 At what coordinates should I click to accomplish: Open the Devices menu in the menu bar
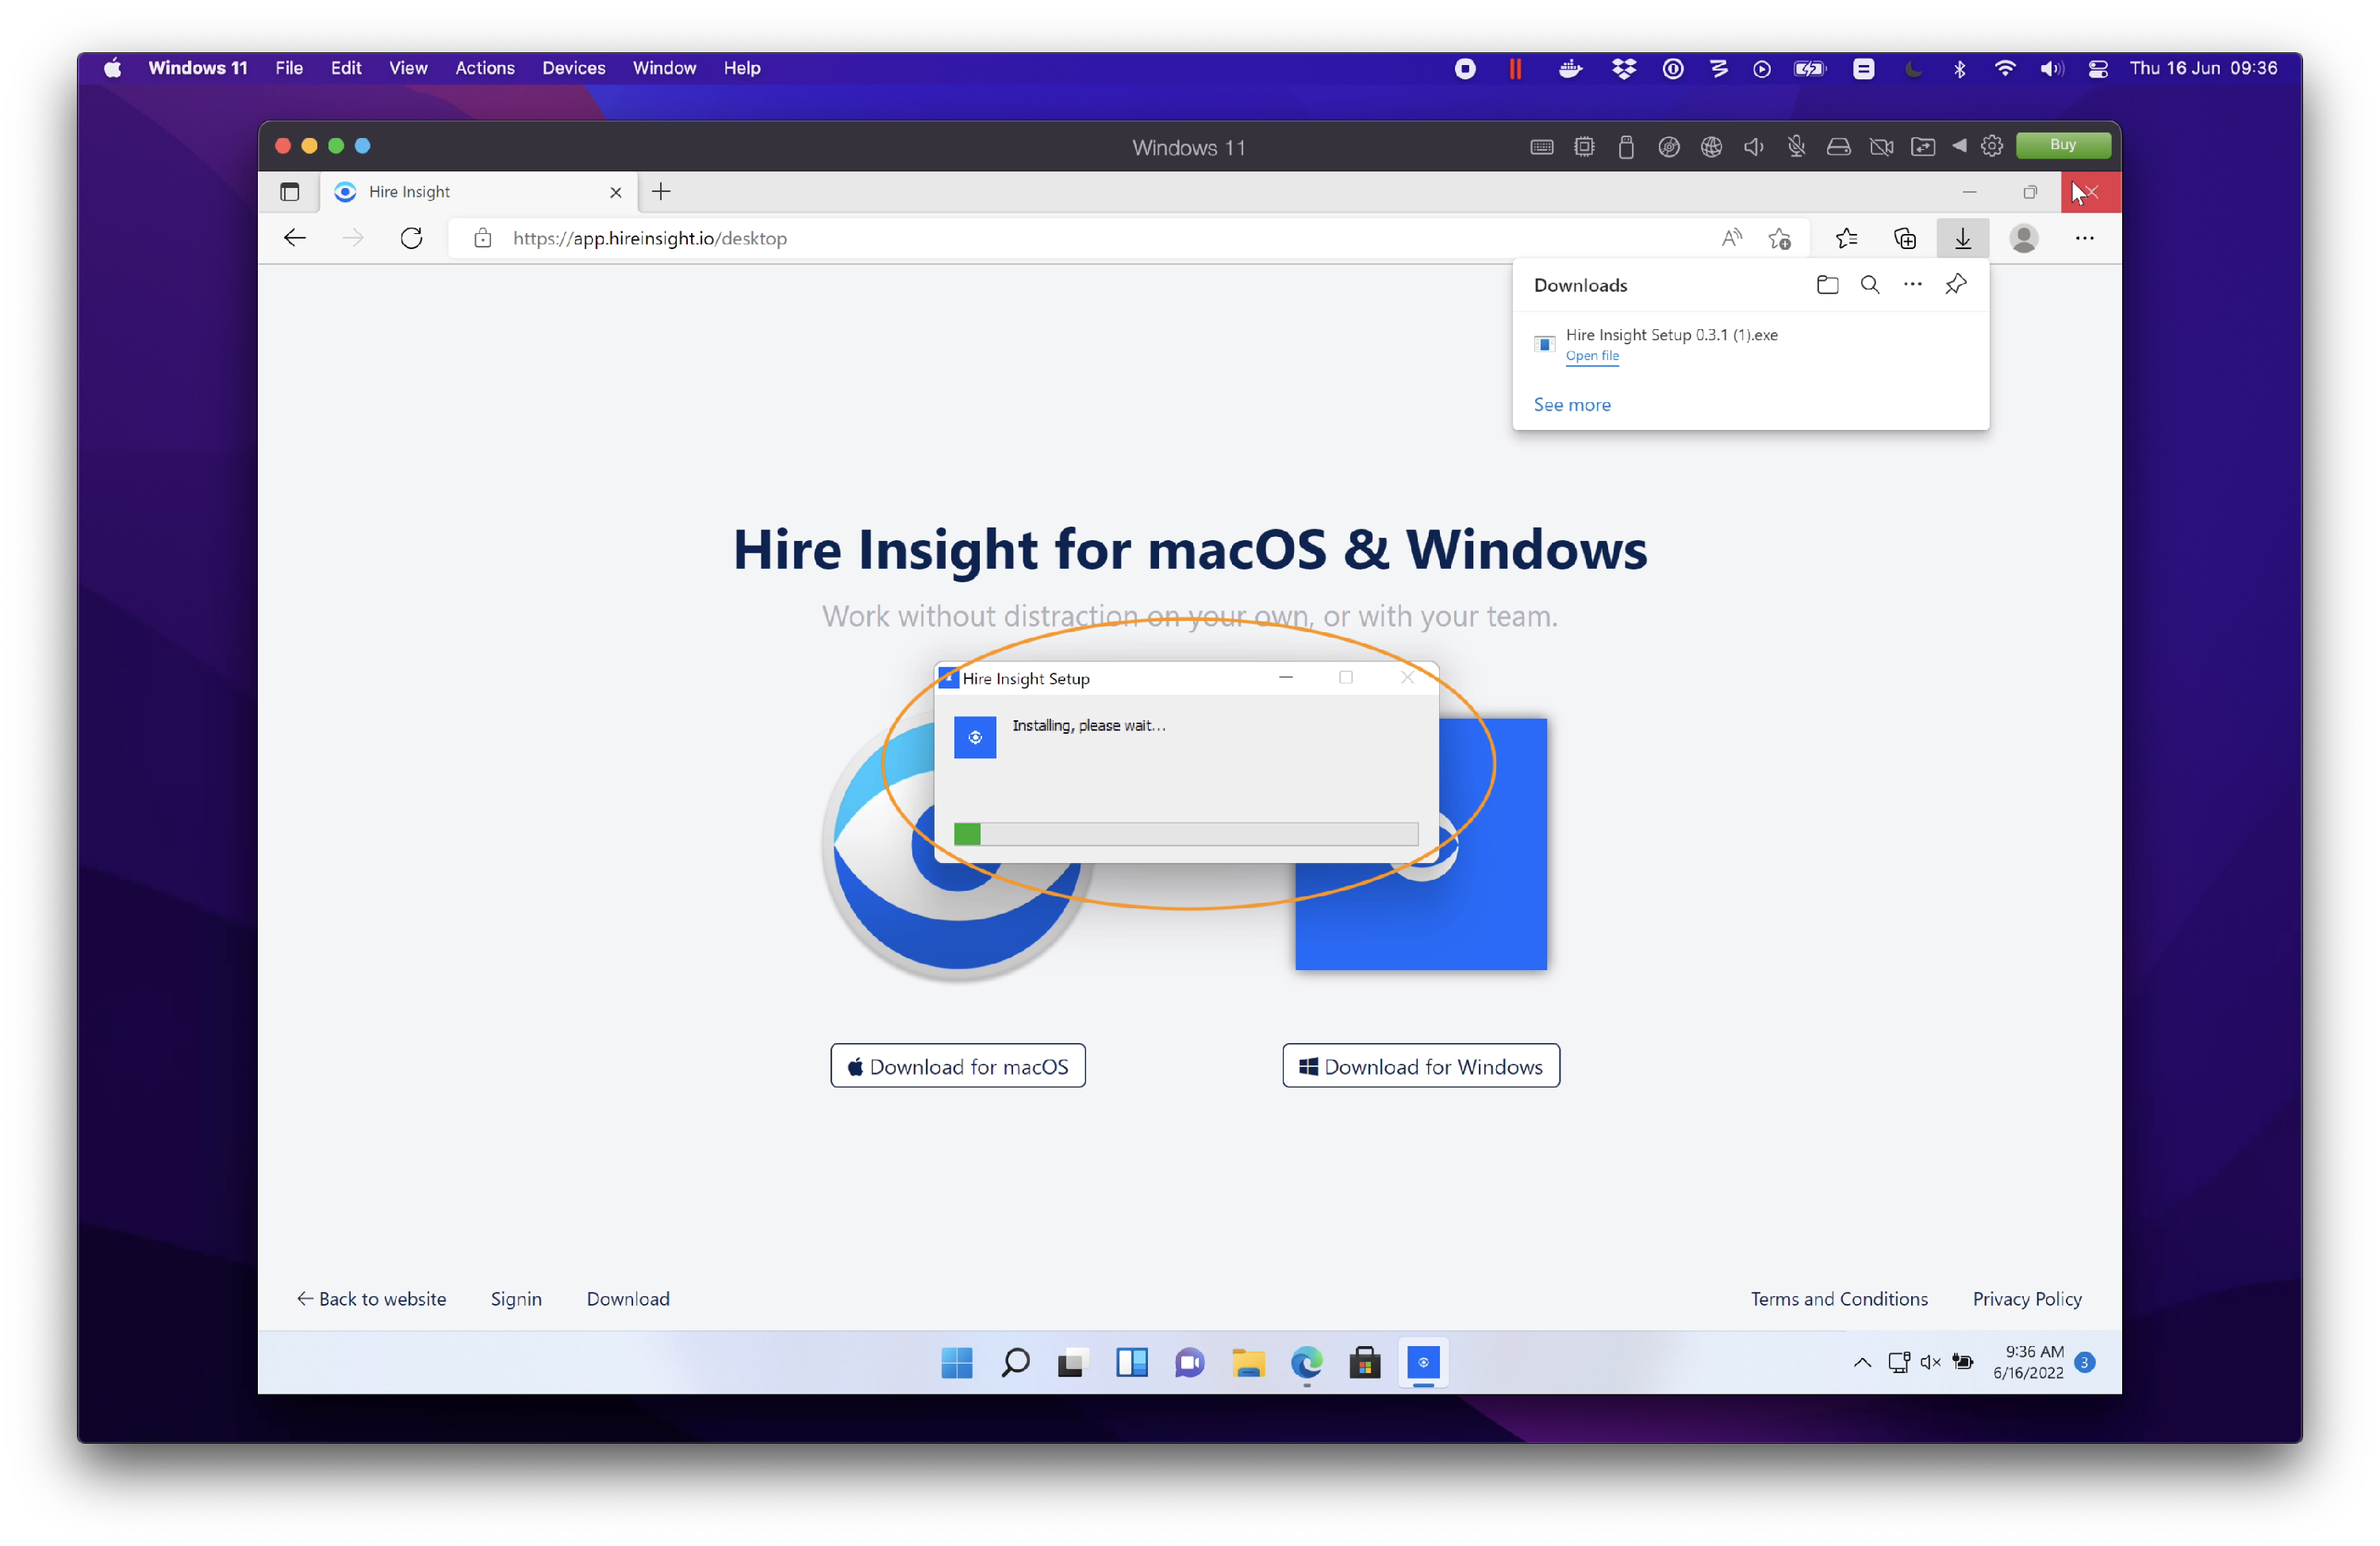pyautogui.click(x=573, y=68)
